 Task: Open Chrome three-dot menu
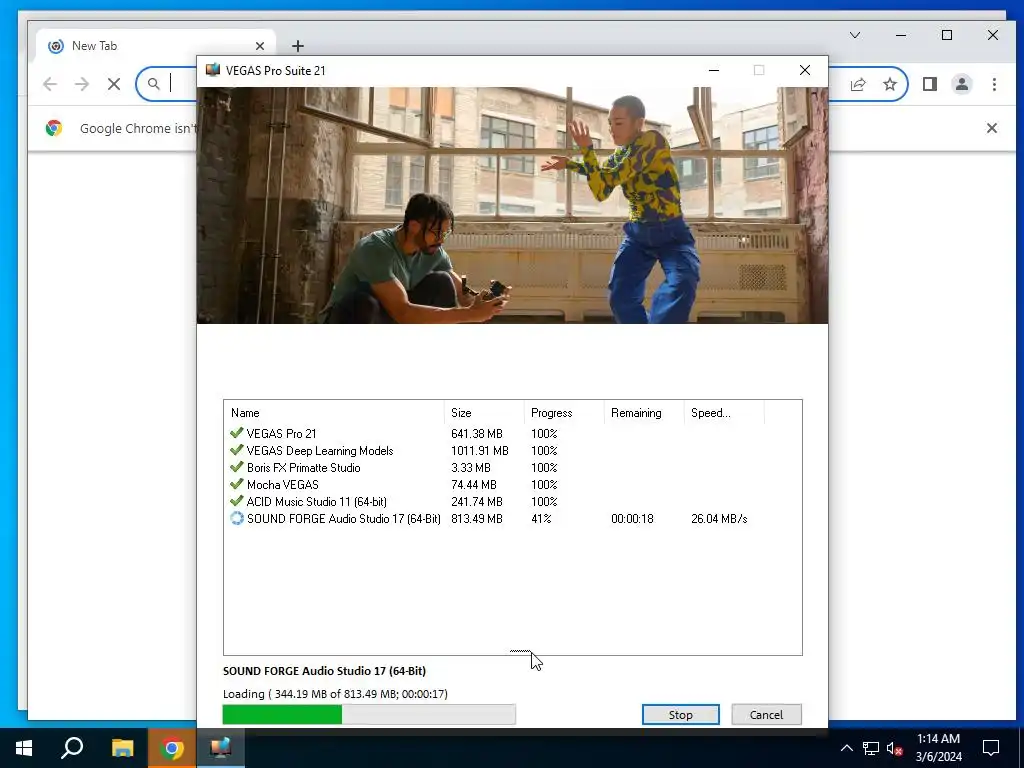pyautogui.click(x=994, y=84)
